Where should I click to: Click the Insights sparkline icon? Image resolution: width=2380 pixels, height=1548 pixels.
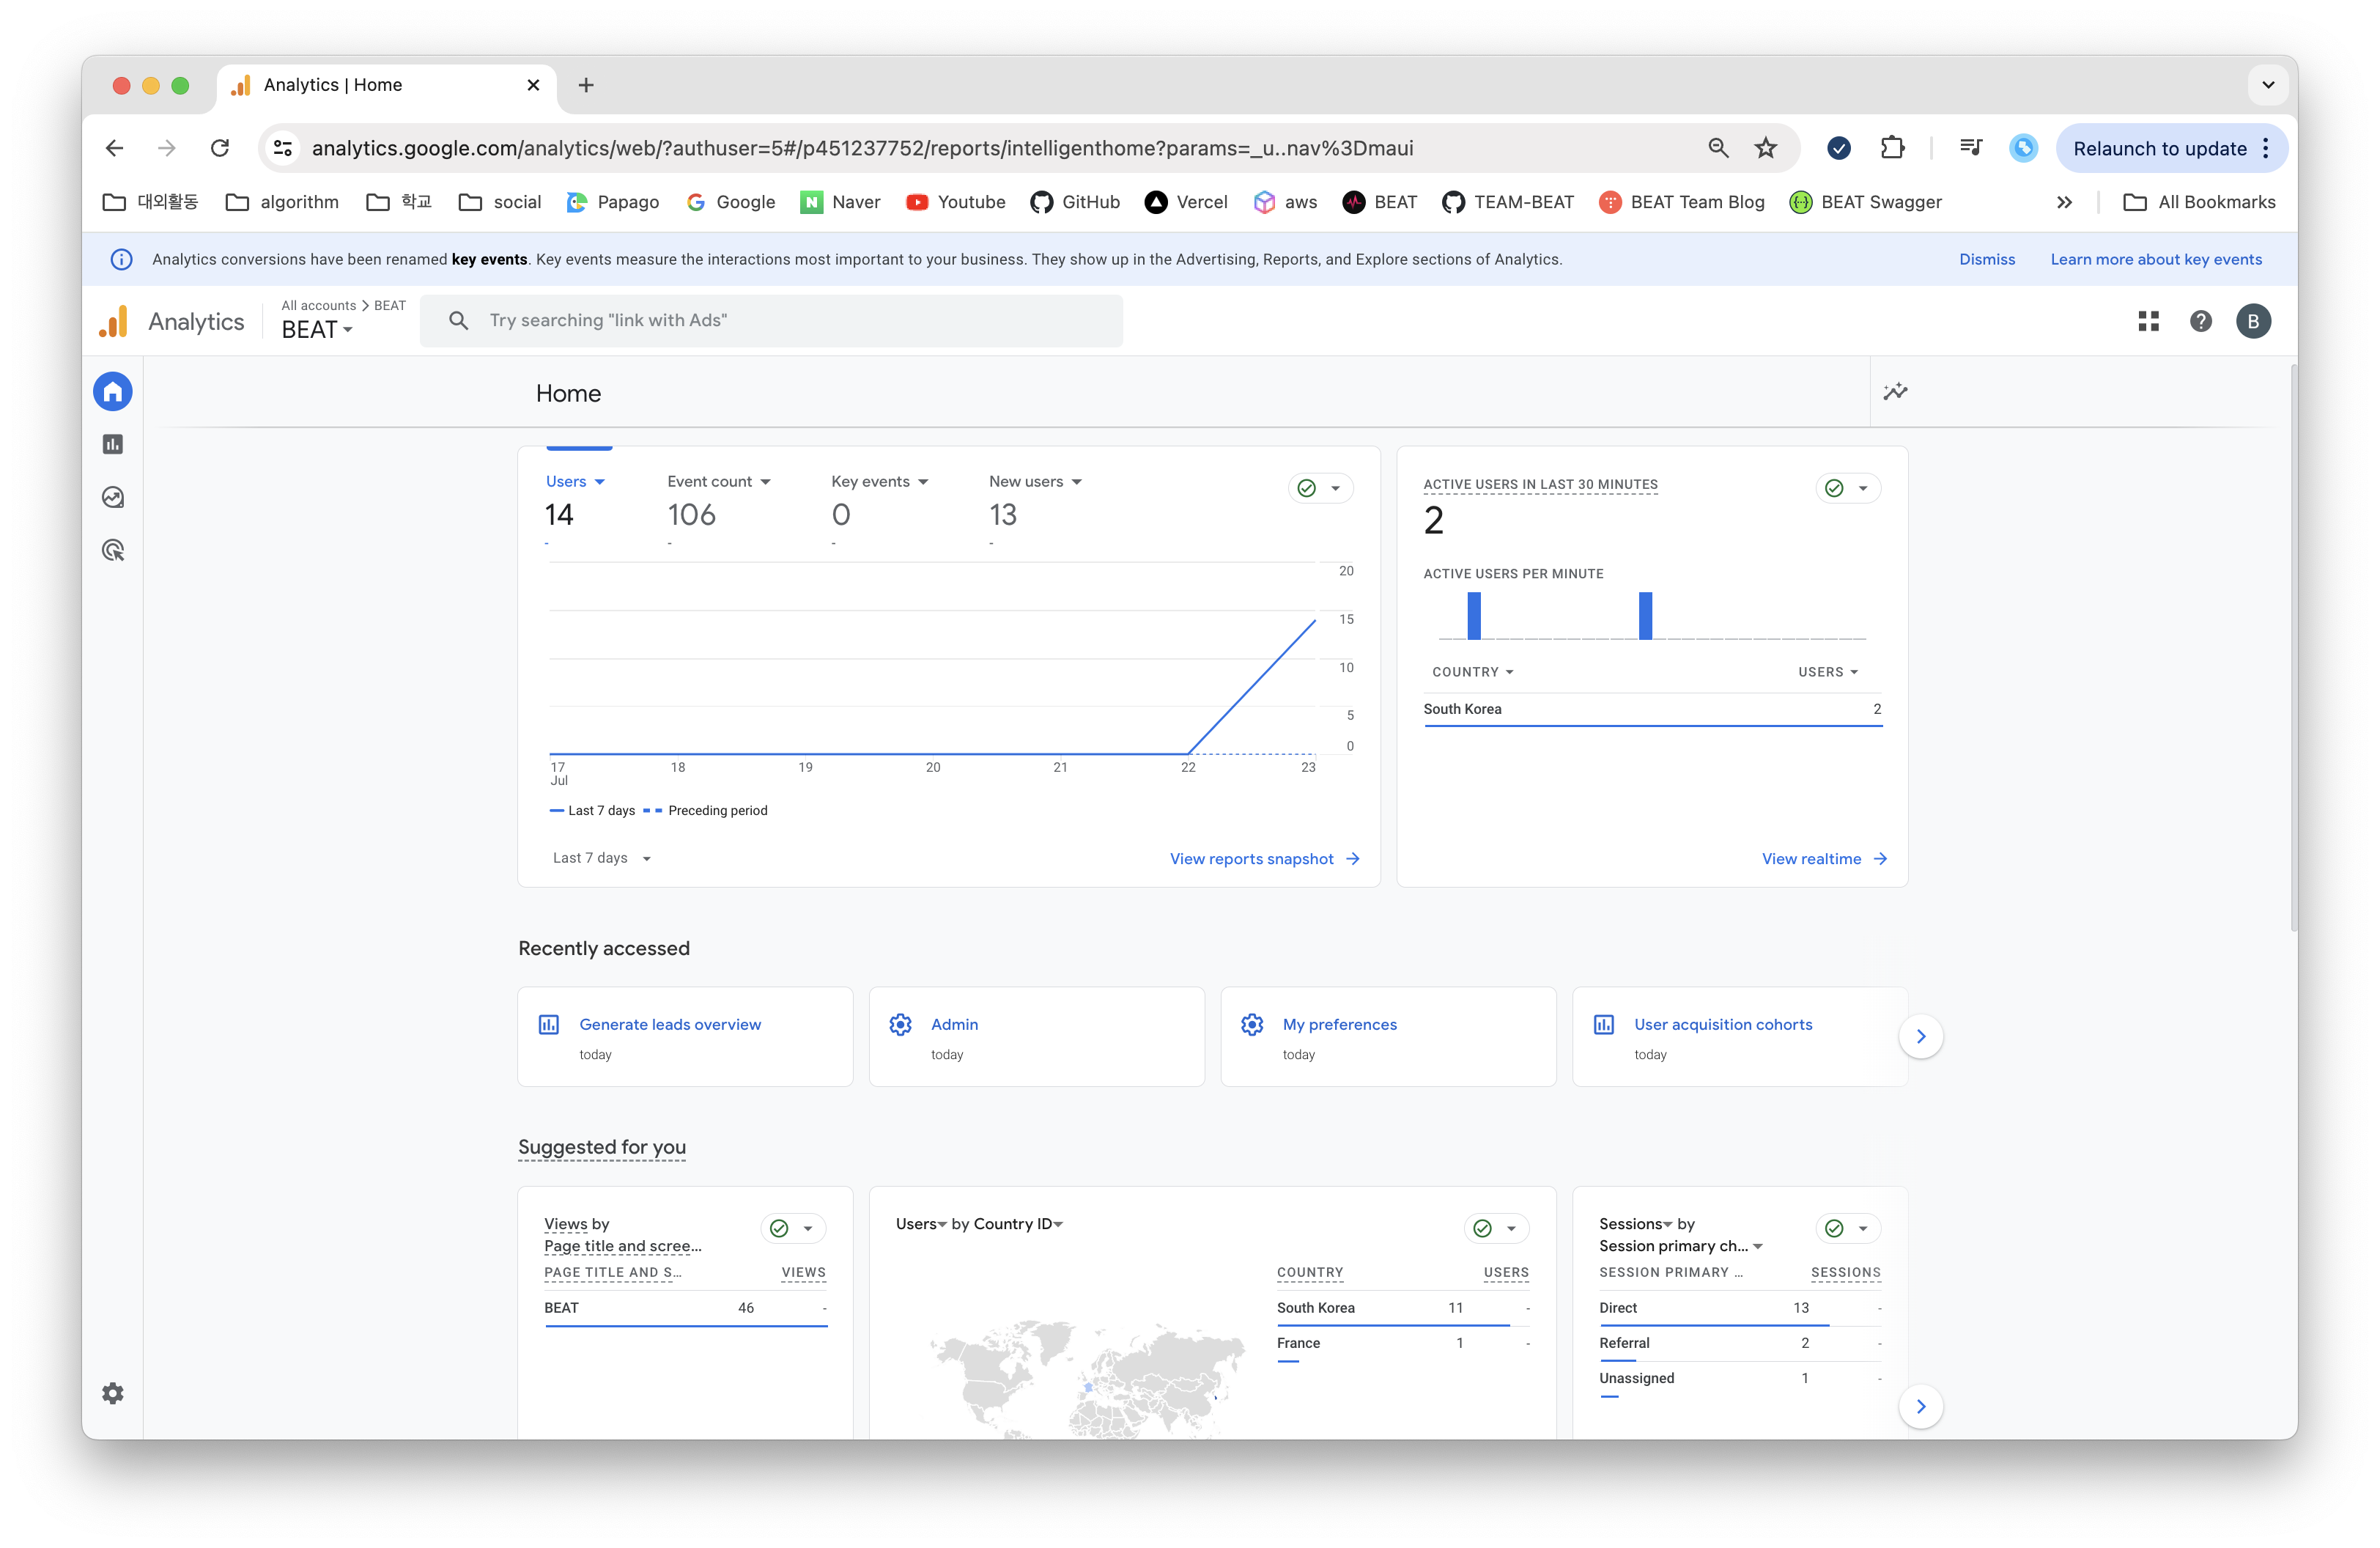(x=1895, y=392)
